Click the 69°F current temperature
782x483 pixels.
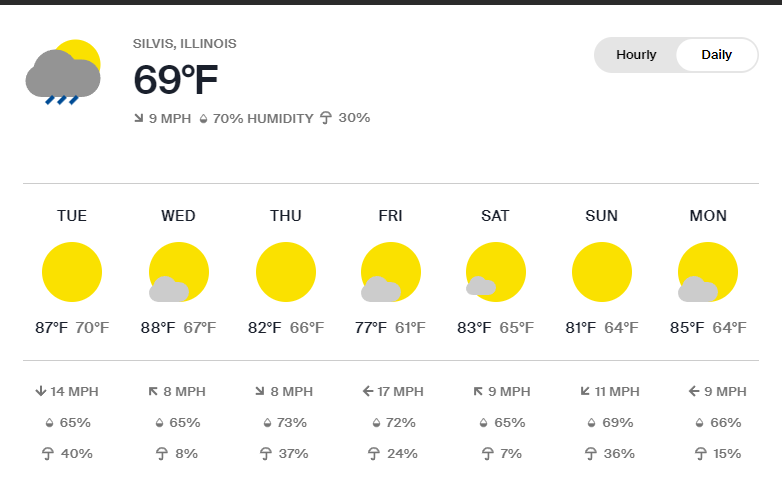coord(175,80)
